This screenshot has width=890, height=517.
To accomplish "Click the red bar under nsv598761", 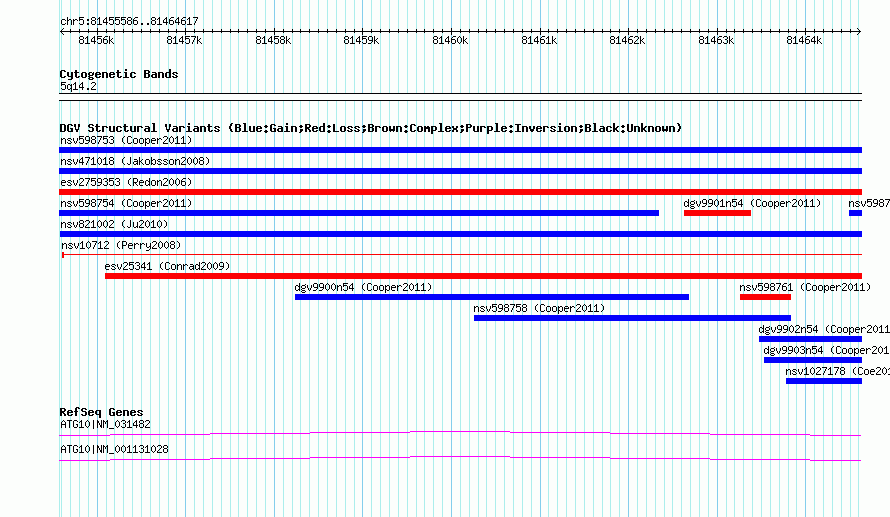I will (x=766, y=297).
